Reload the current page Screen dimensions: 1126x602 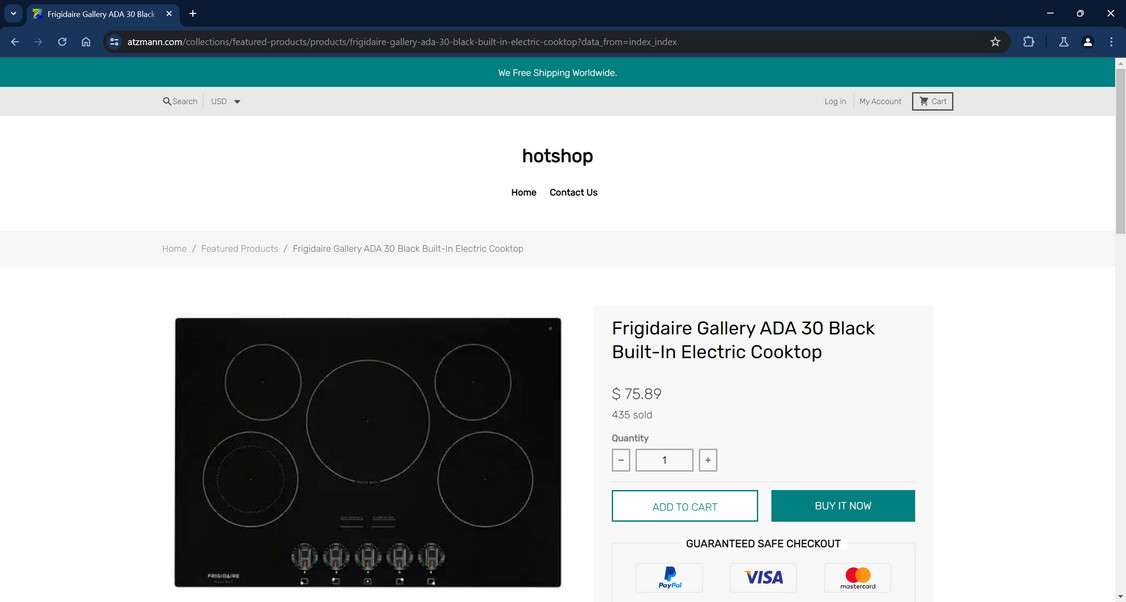click(x=62, y=42)
